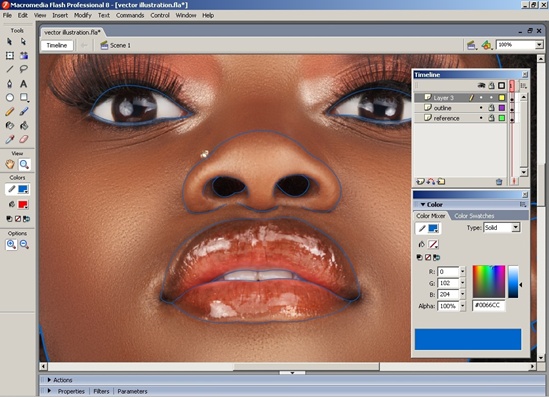Screen dimensions: 549x397
Task: Expand the Actions panel
Action: 49,380
